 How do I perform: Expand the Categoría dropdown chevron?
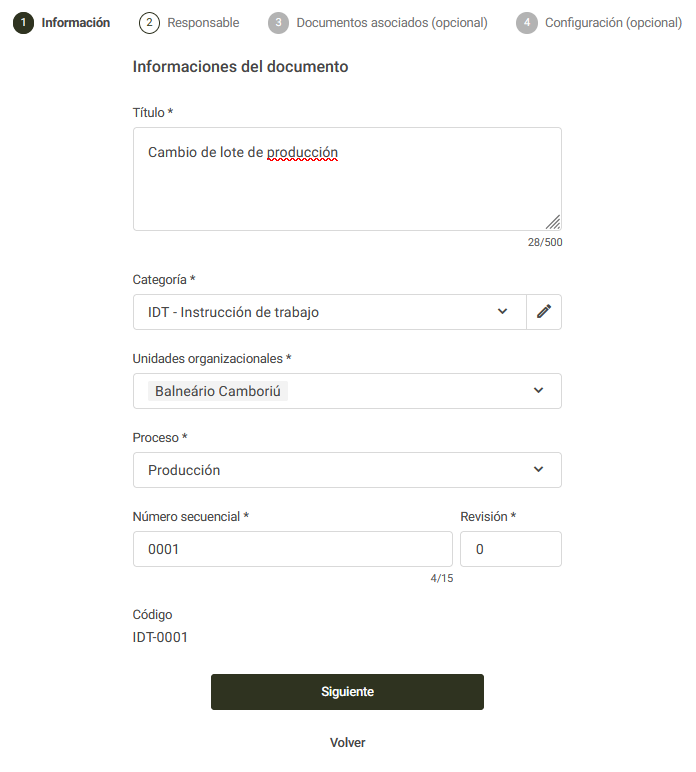(x=502, y=312)
